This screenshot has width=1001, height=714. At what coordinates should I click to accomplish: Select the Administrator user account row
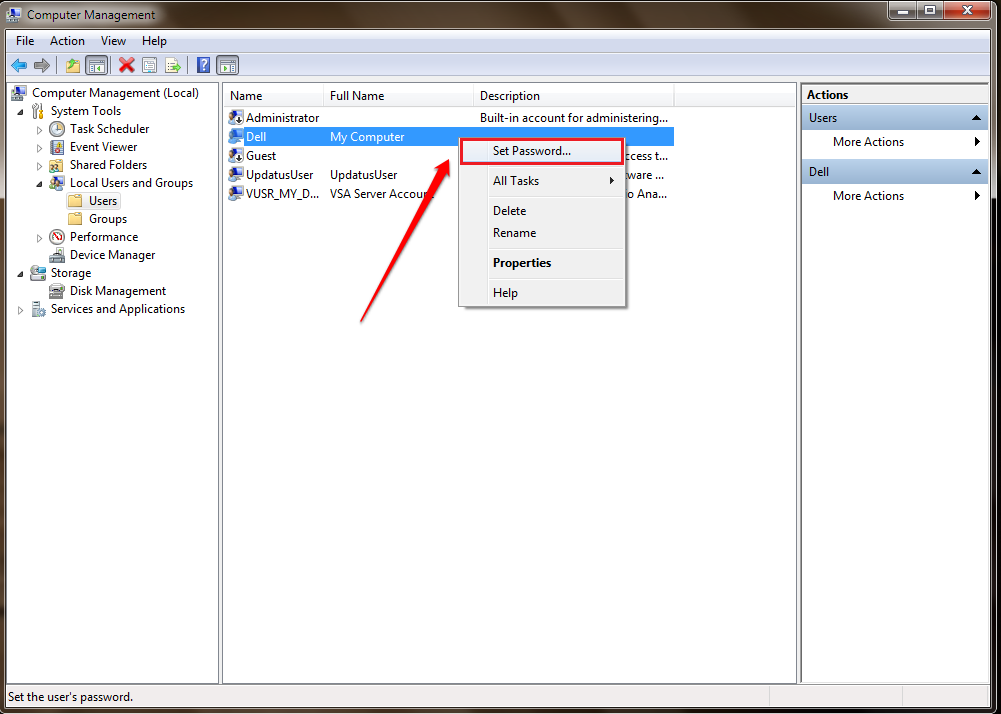pos(282,118)
